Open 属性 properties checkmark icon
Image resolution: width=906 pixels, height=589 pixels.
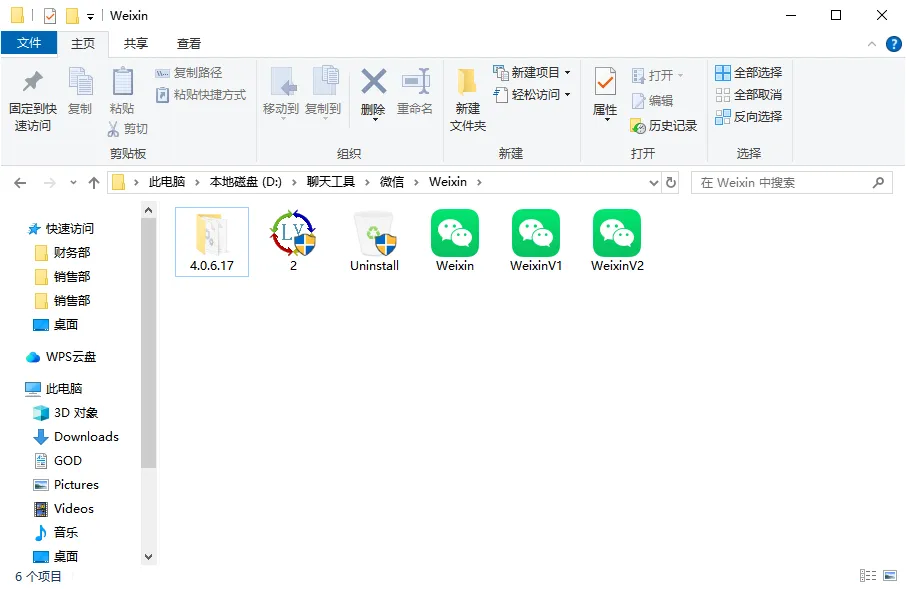605,82
